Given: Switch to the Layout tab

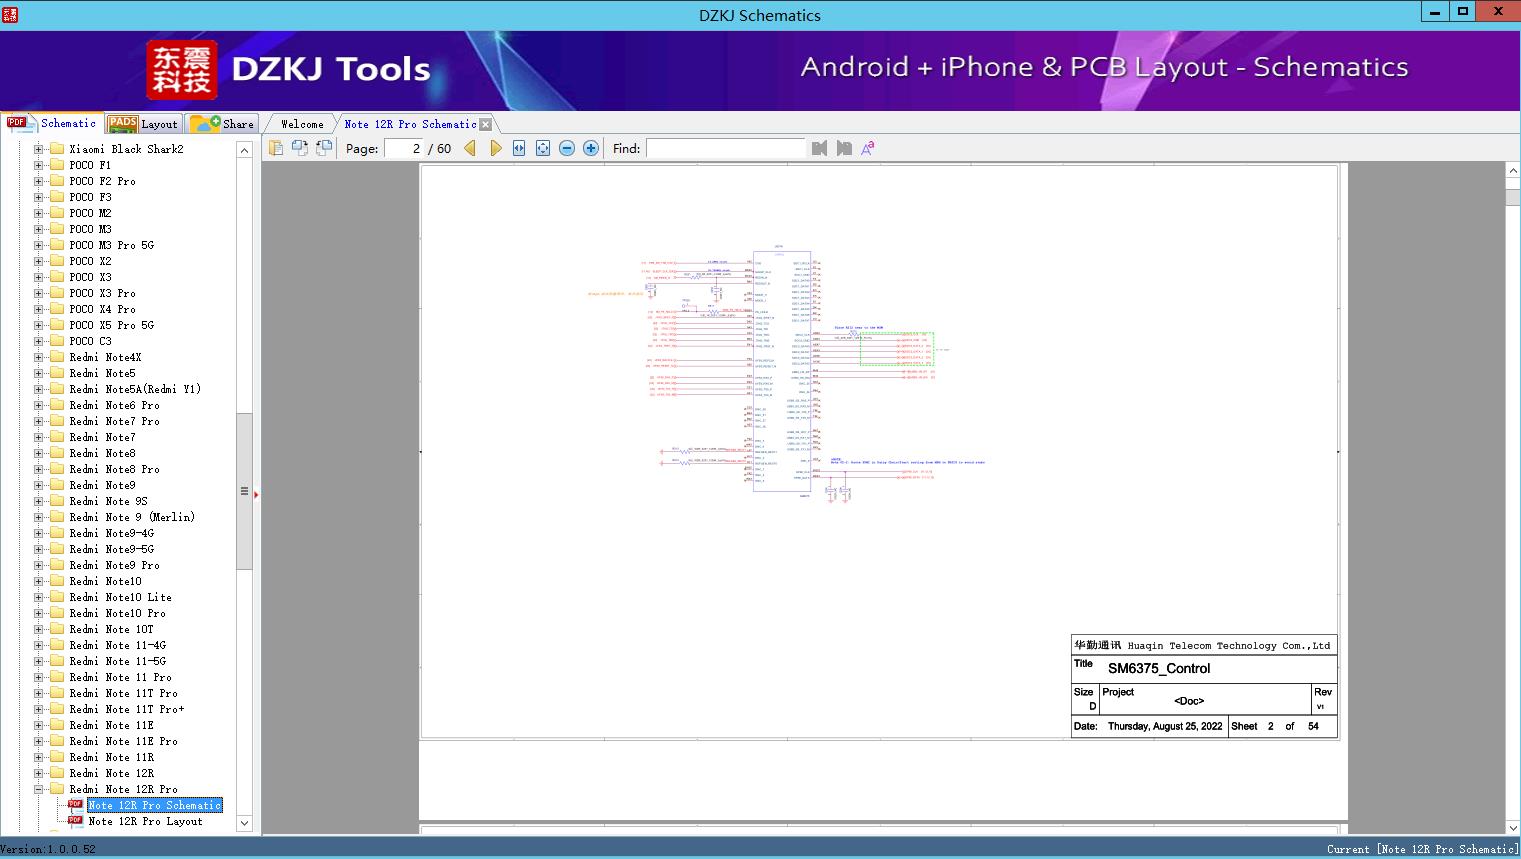Looking at the screenshot, I should pos(144,124).
